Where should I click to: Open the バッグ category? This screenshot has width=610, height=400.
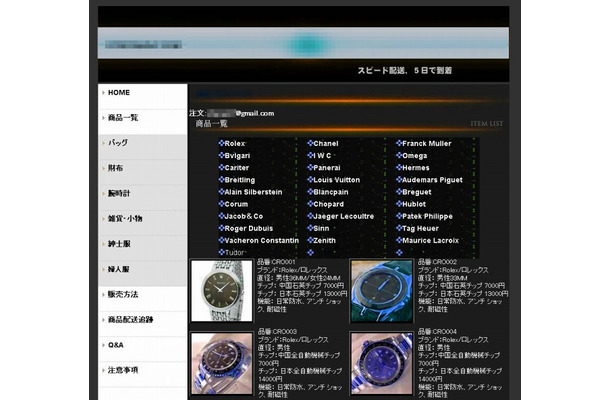(119, 143)
